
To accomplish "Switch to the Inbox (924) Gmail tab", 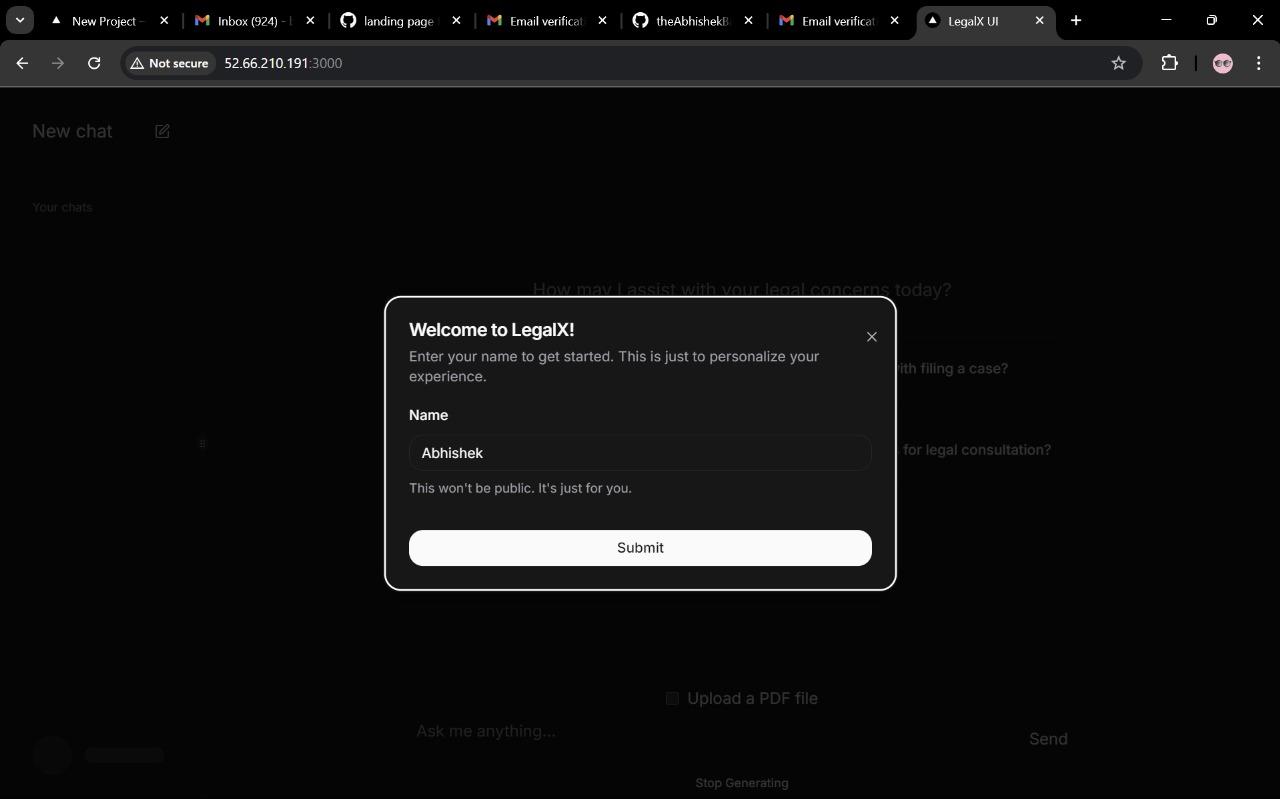I will click(256, 20).
